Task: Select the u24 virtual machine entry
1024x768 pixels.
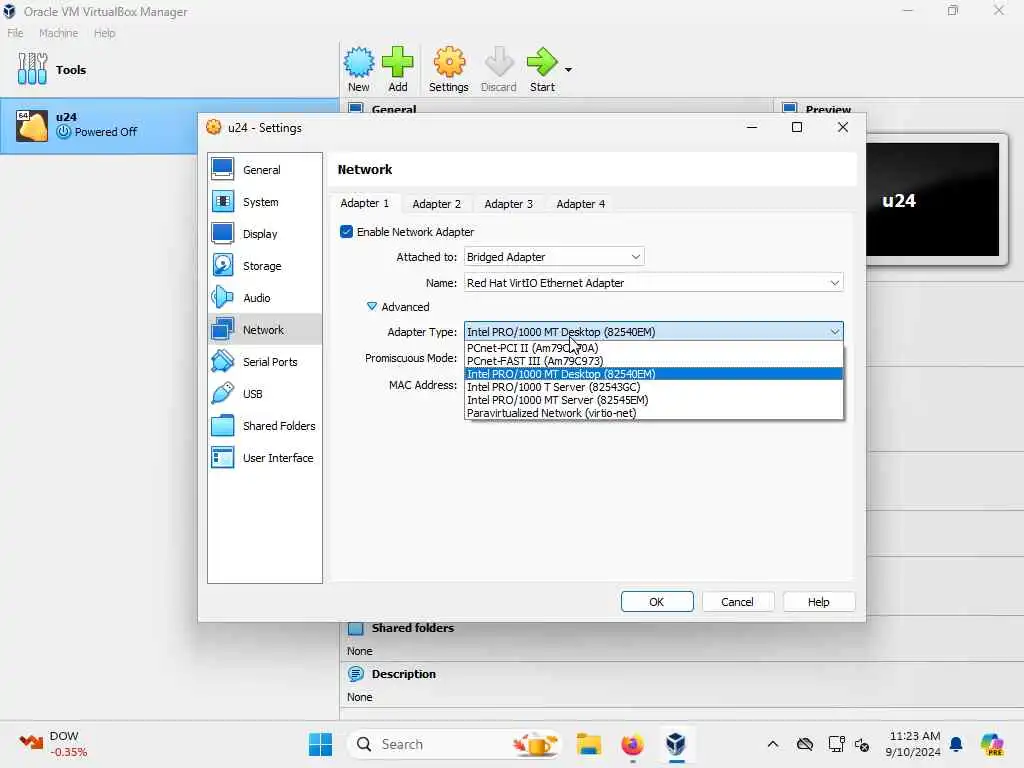Action: pyautogui.click(x=169, y=125)
